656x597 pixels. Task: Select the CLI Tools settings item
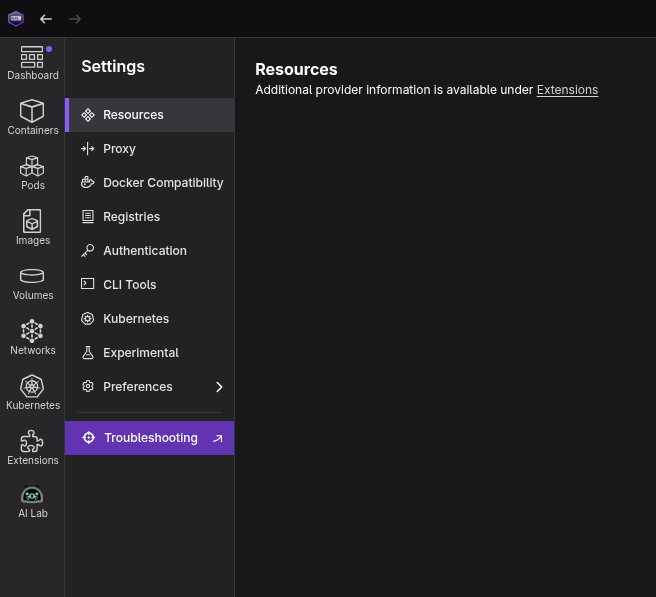click(x=150, y=284)
